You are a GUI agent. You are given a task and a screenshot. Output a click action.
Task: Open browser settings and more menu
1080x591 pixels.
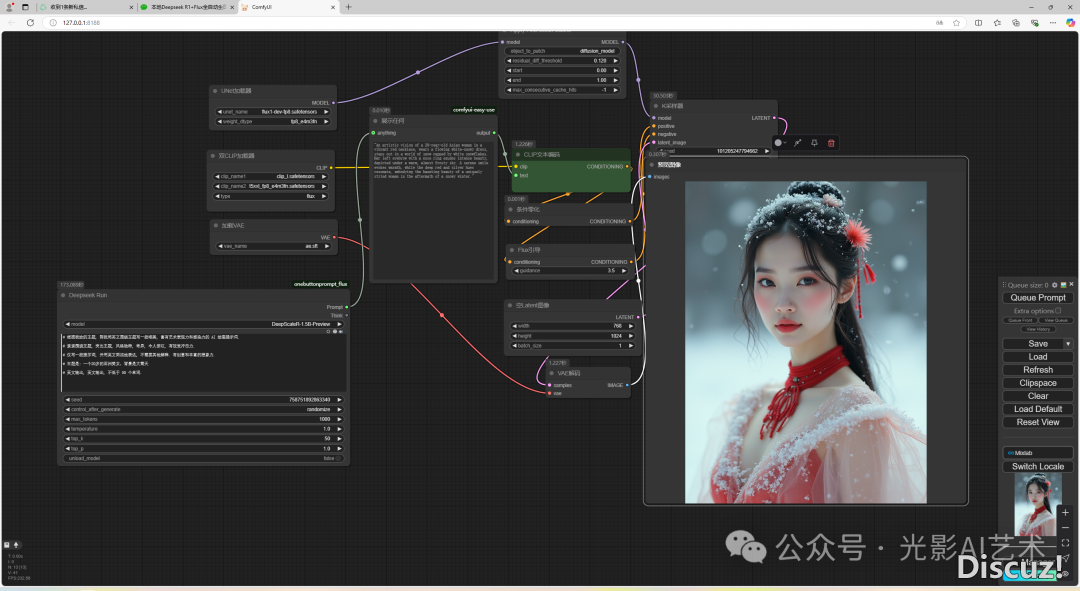[1052, 23]
